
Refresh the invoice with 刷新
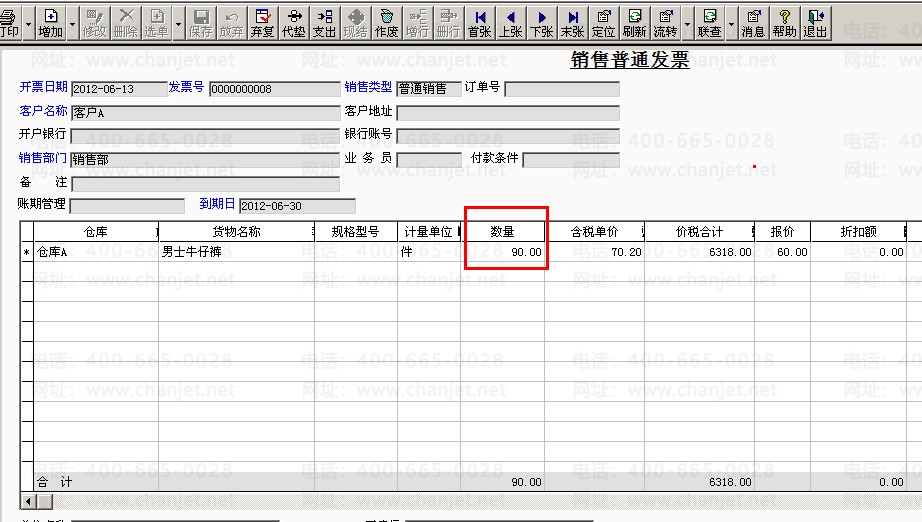[634, 23]
